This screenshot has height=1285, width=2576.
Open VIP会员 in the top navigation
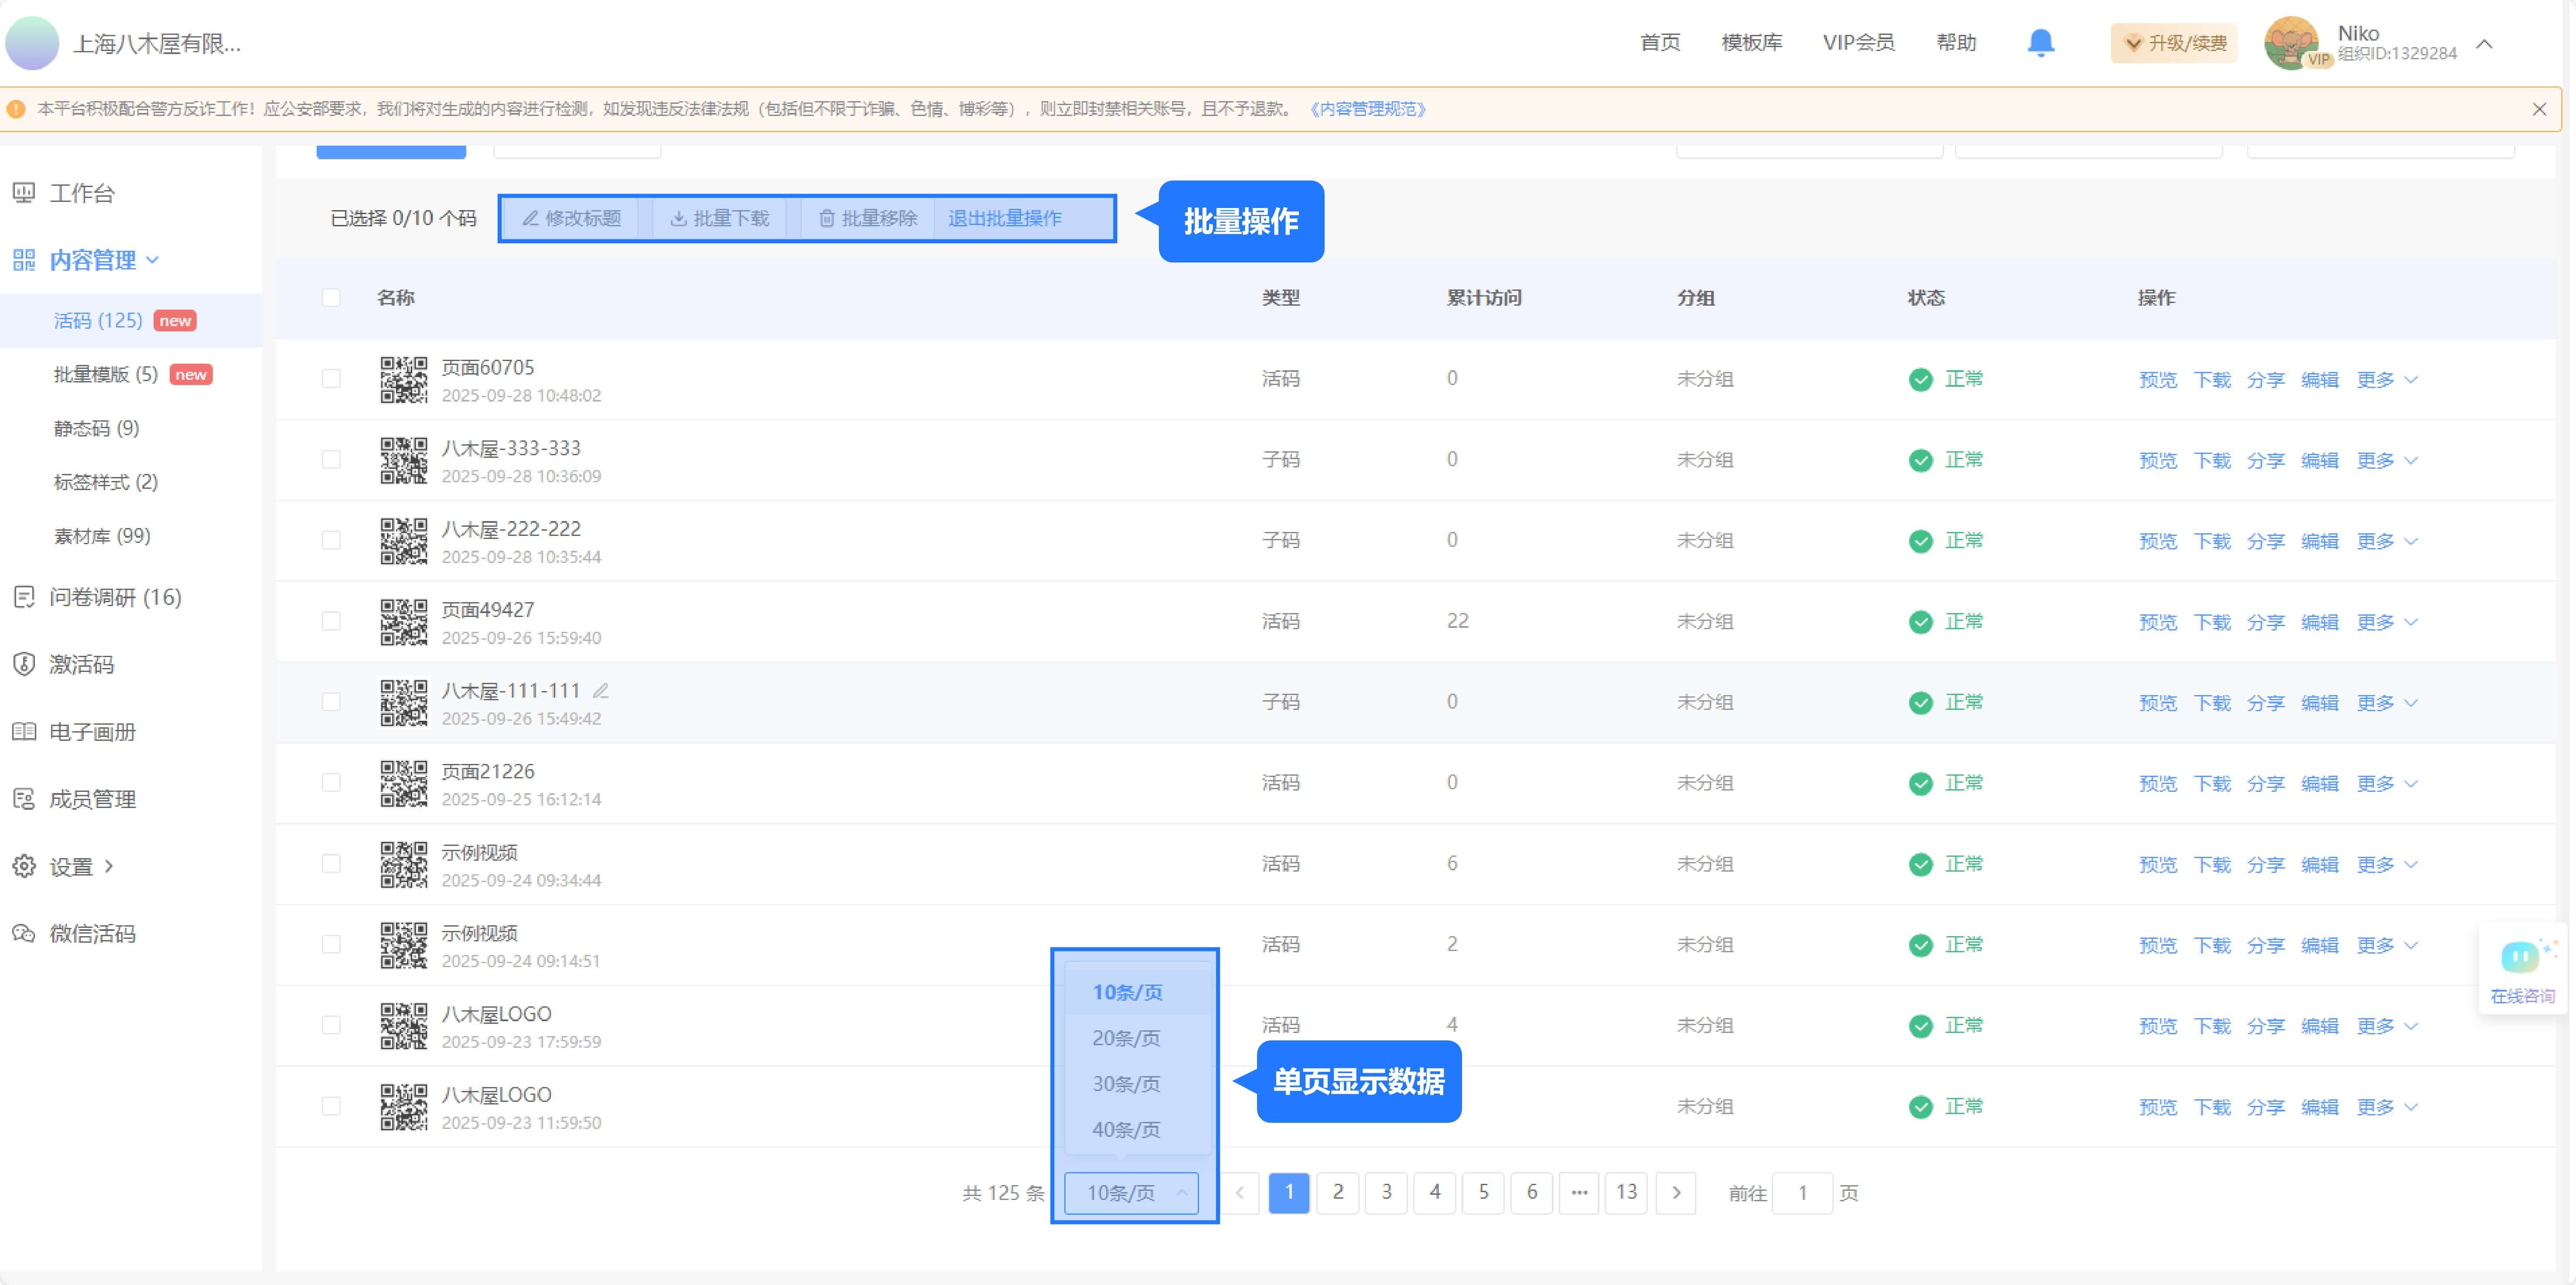(x=1858, y=42)
